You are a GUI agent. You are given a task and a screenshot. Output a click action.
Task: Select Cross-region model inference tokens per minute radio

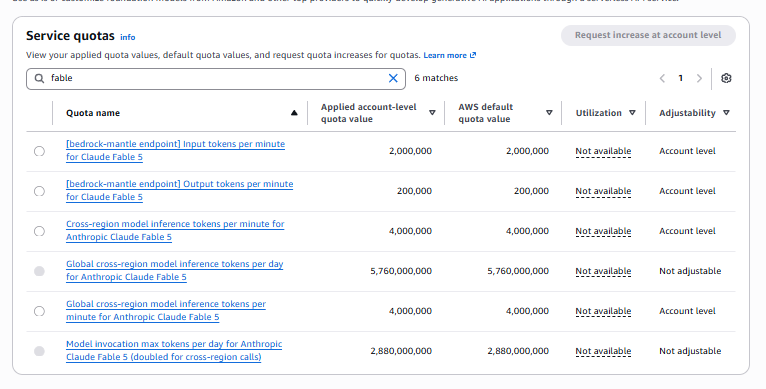coord(39,231)
